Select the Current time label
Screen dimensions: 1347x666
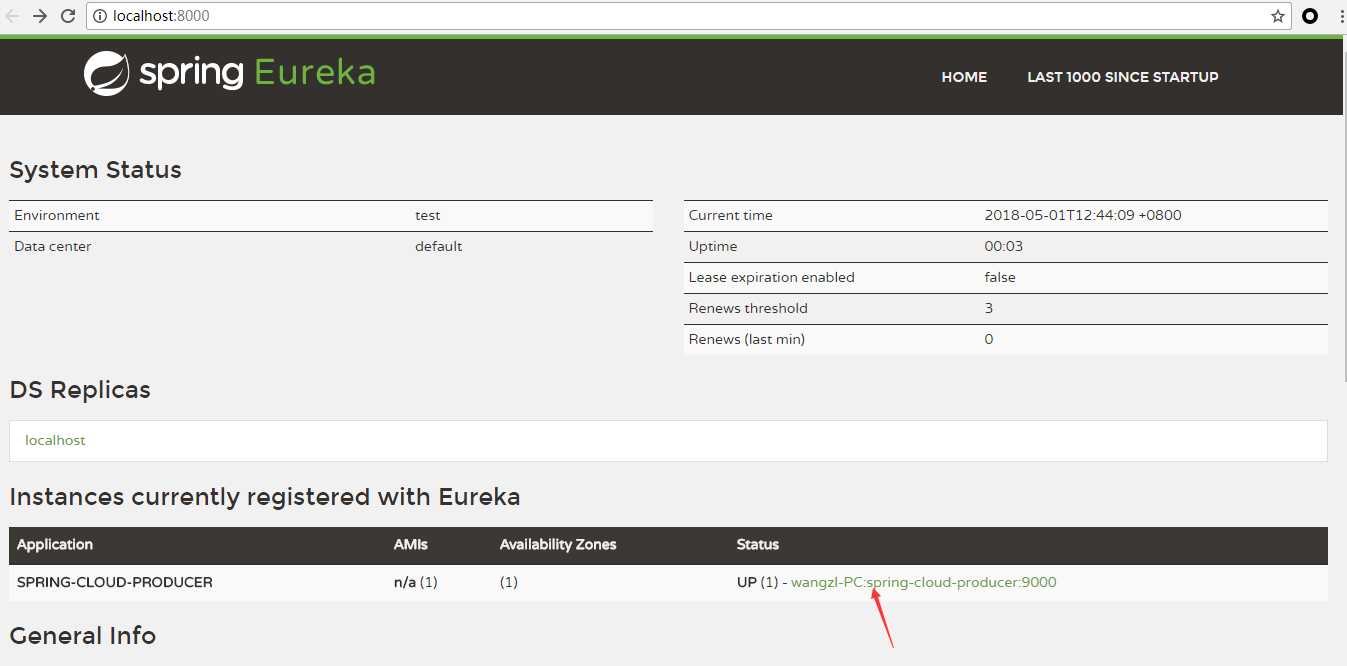[731, 215]
